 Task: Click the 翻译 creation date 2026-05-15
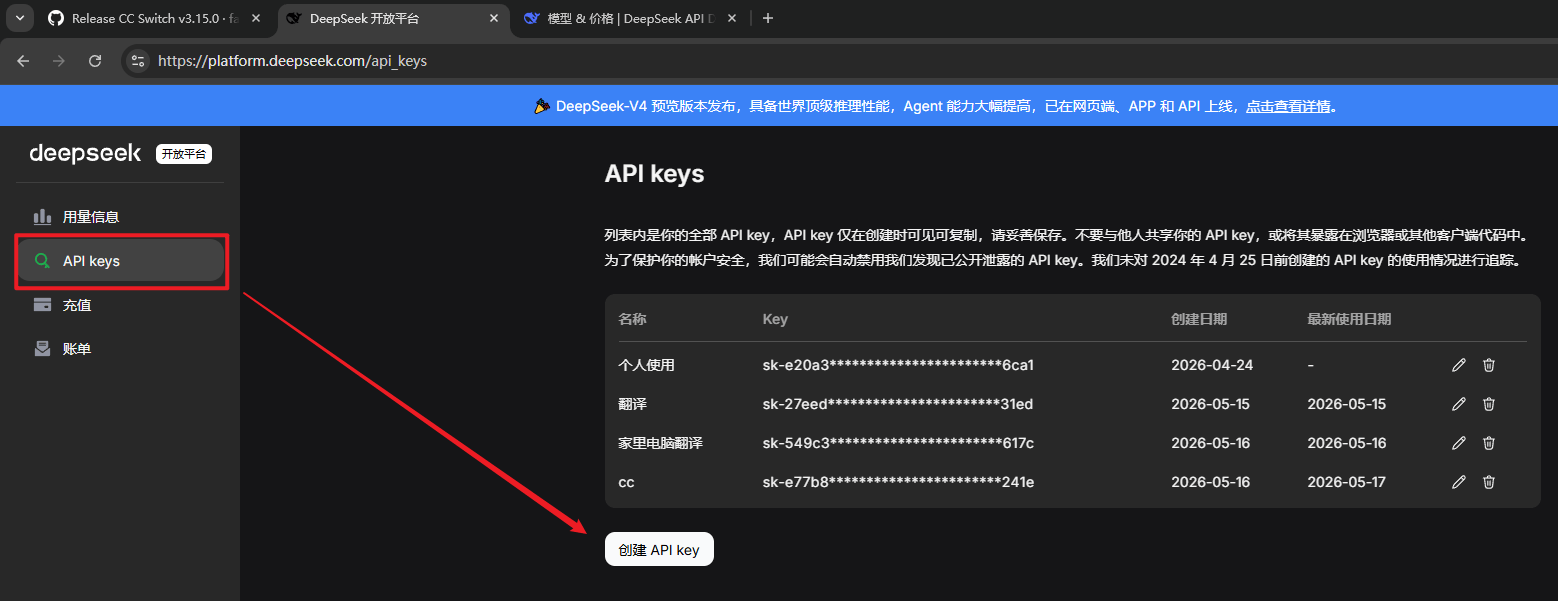click(x=1211, y=404)
